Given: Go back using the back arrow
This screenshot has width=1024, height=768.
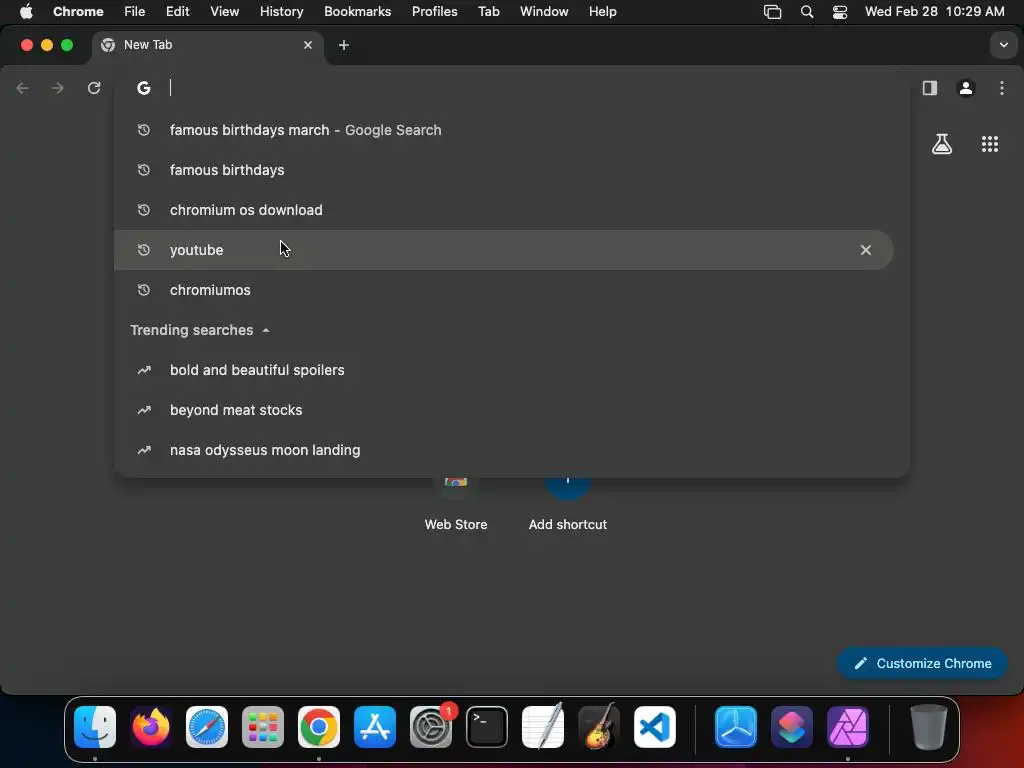Looking at the screenshot, I should (22, 88).
